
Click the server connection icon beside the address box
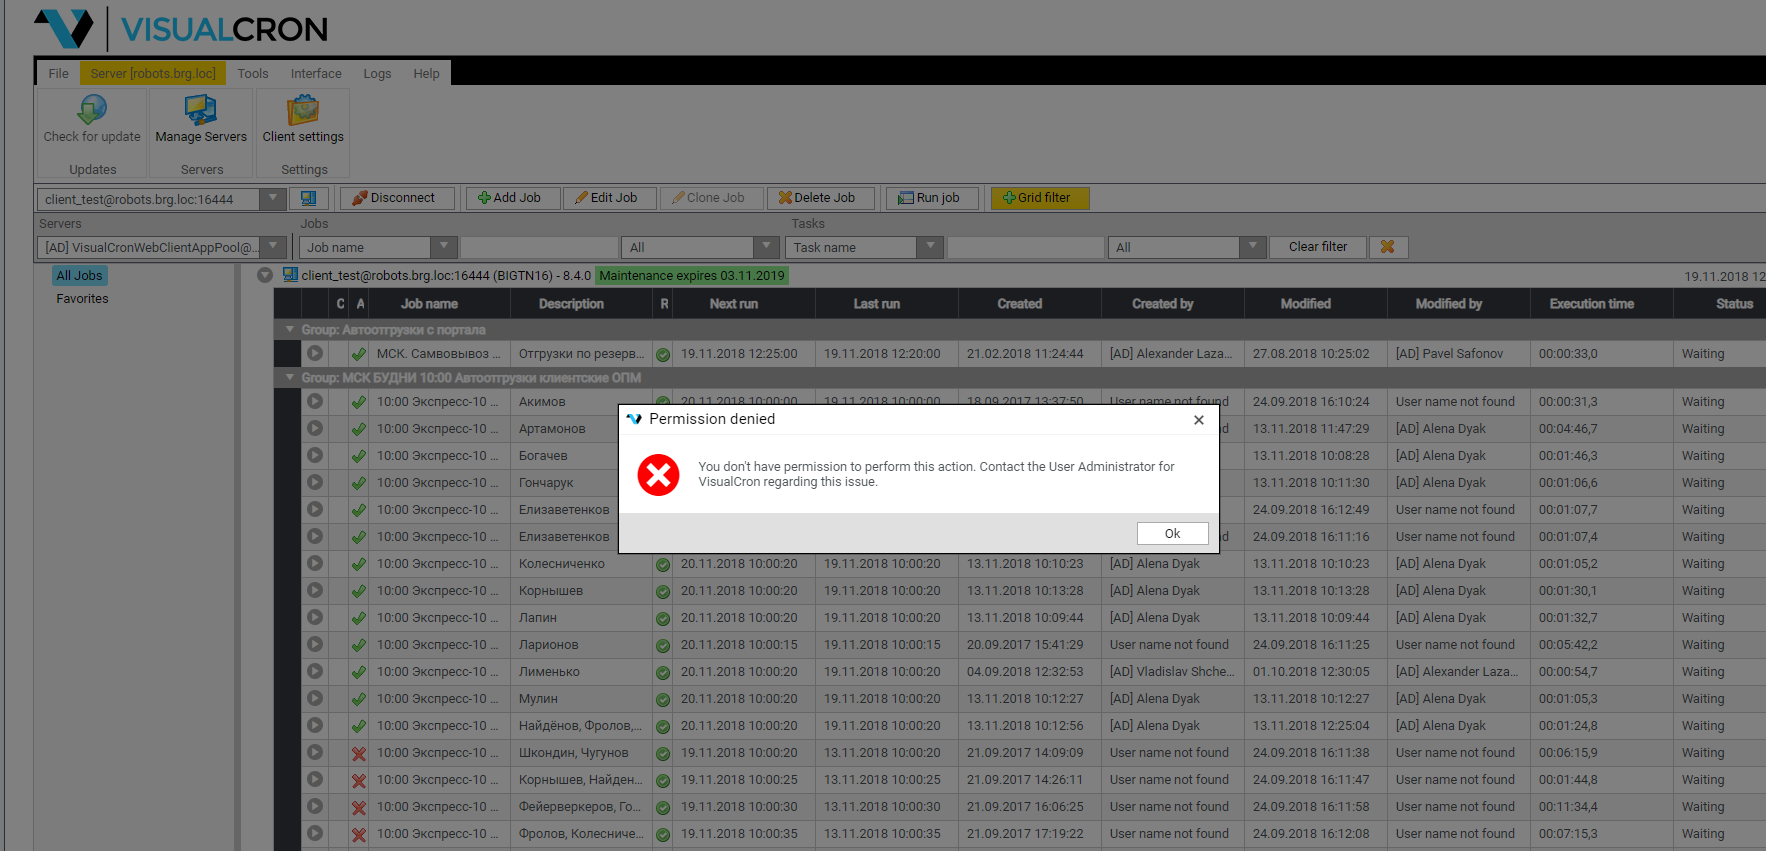[308, 198]
